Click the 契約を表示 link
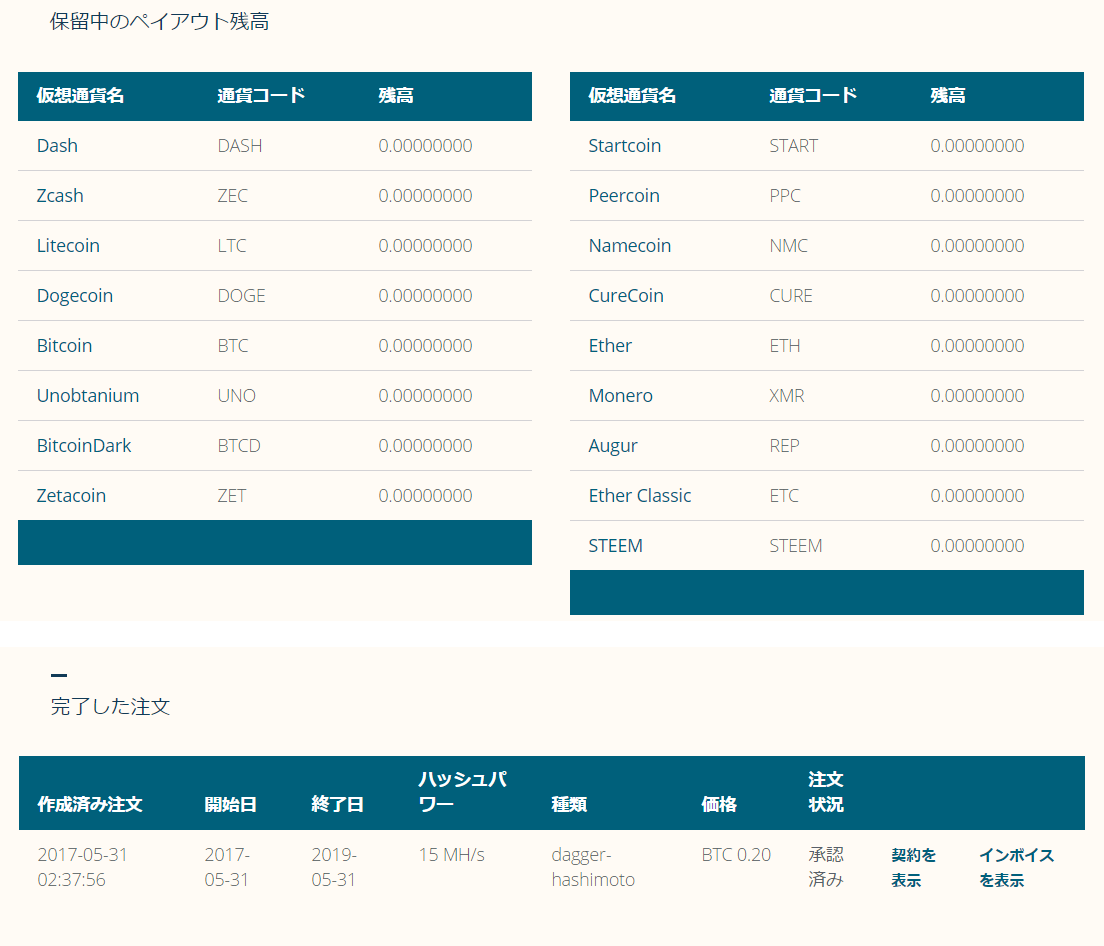Screen dimensions: 1104x946 (913, 867)
